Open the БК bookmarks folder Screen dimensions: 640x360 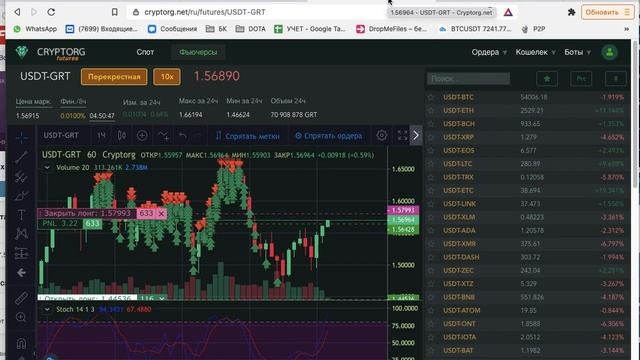click(x=216, y=29)
